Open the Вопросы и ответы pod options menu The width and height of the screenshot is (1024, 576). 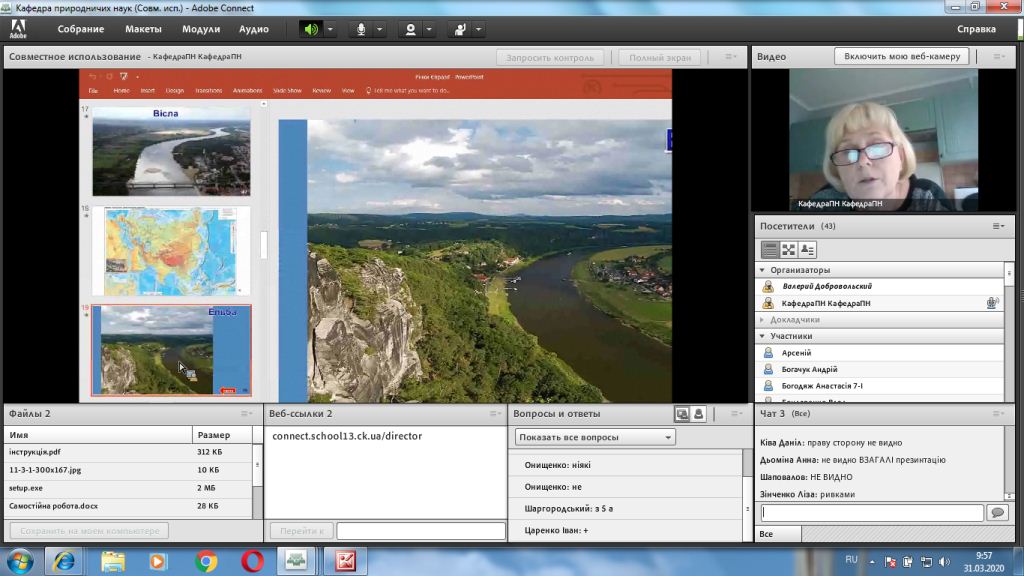[736, 413]
